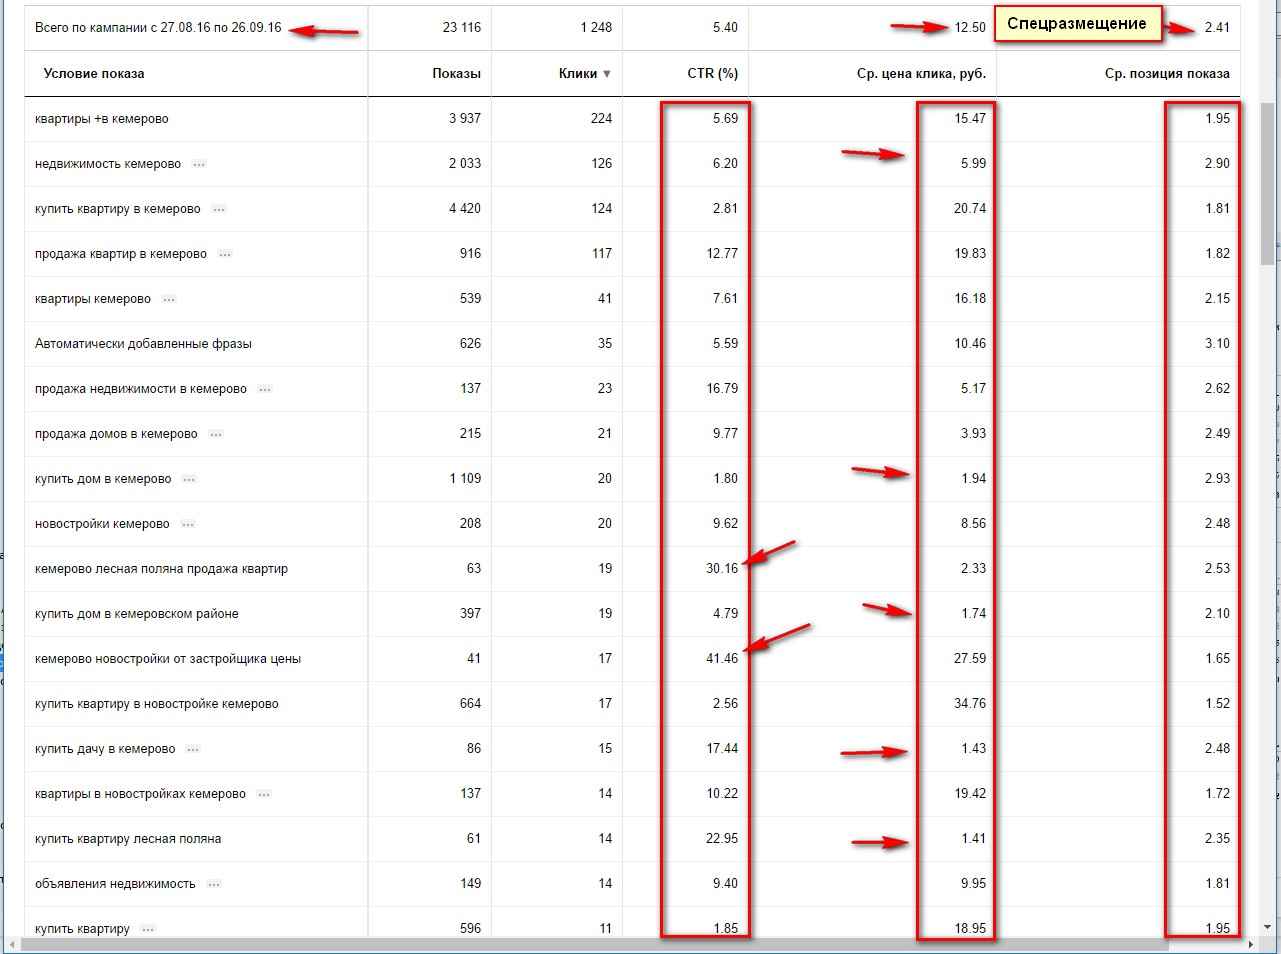Sort by the 'Показы' column header
The width and height of the screenshot is (1281, 954).
point(456,73)
